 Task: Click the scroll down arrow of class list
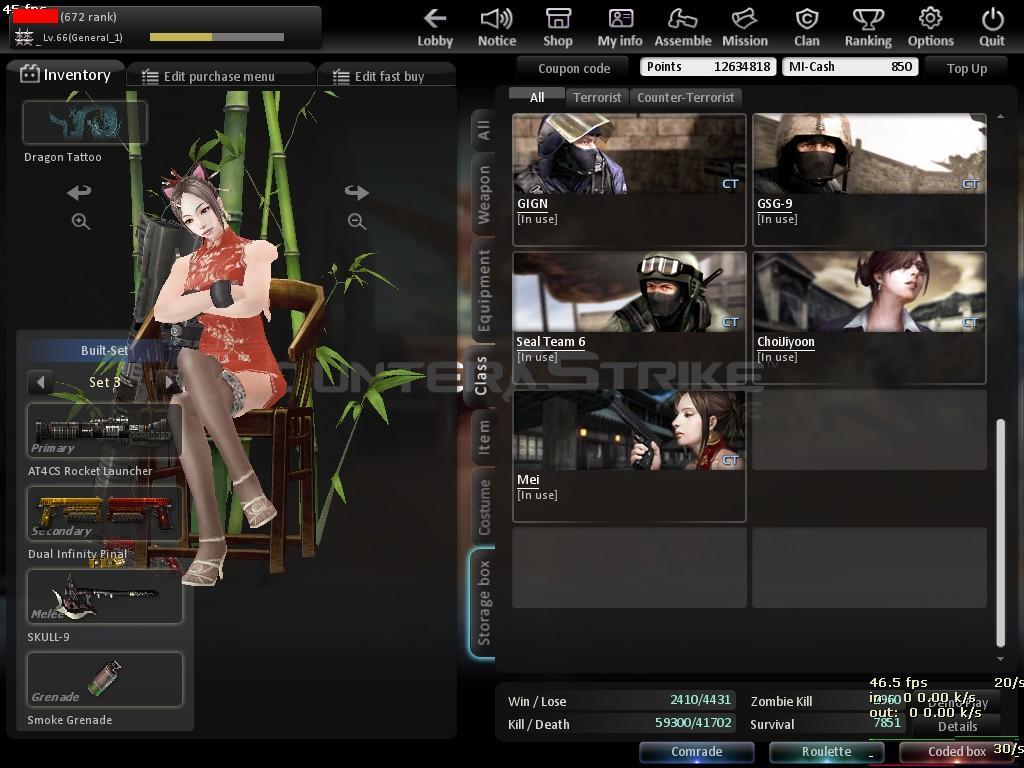1000,659
